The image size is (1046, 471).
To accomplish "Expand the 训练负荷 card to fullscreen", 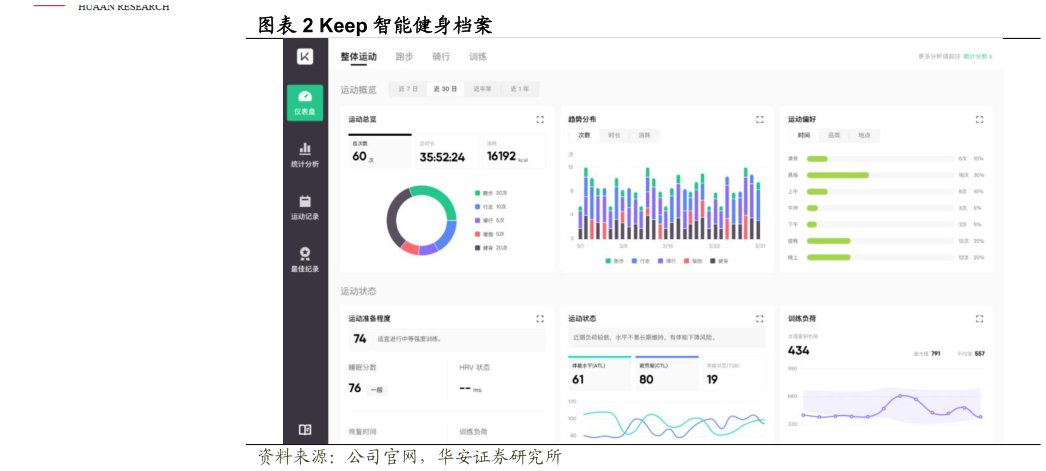I will [979, 319].
